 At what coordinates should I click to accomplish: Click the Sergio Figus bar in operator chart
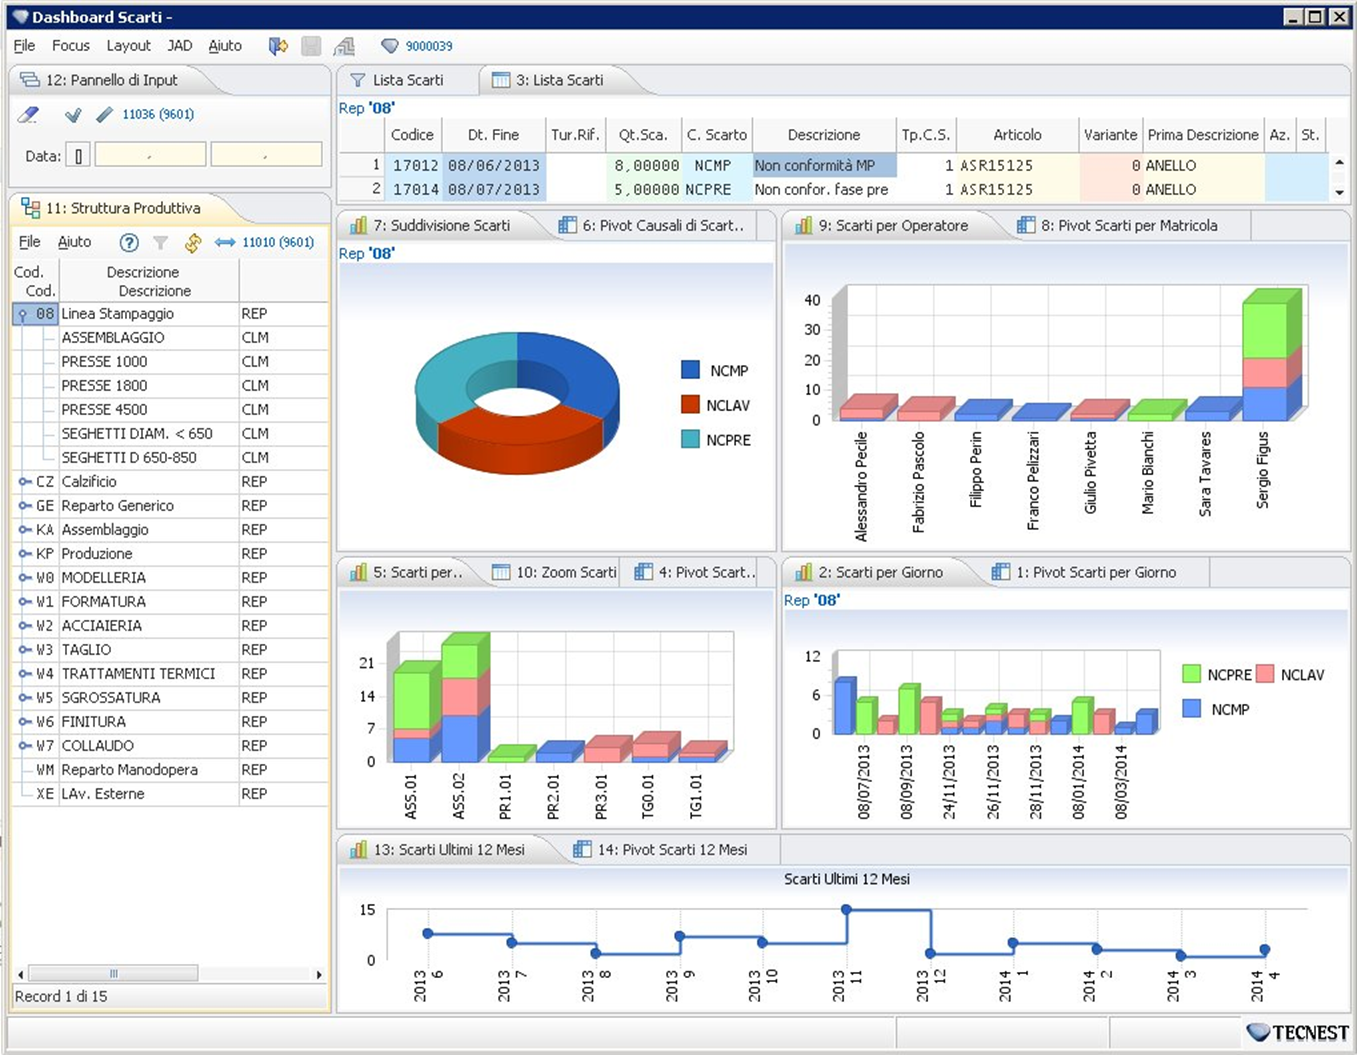(1272, 354)
